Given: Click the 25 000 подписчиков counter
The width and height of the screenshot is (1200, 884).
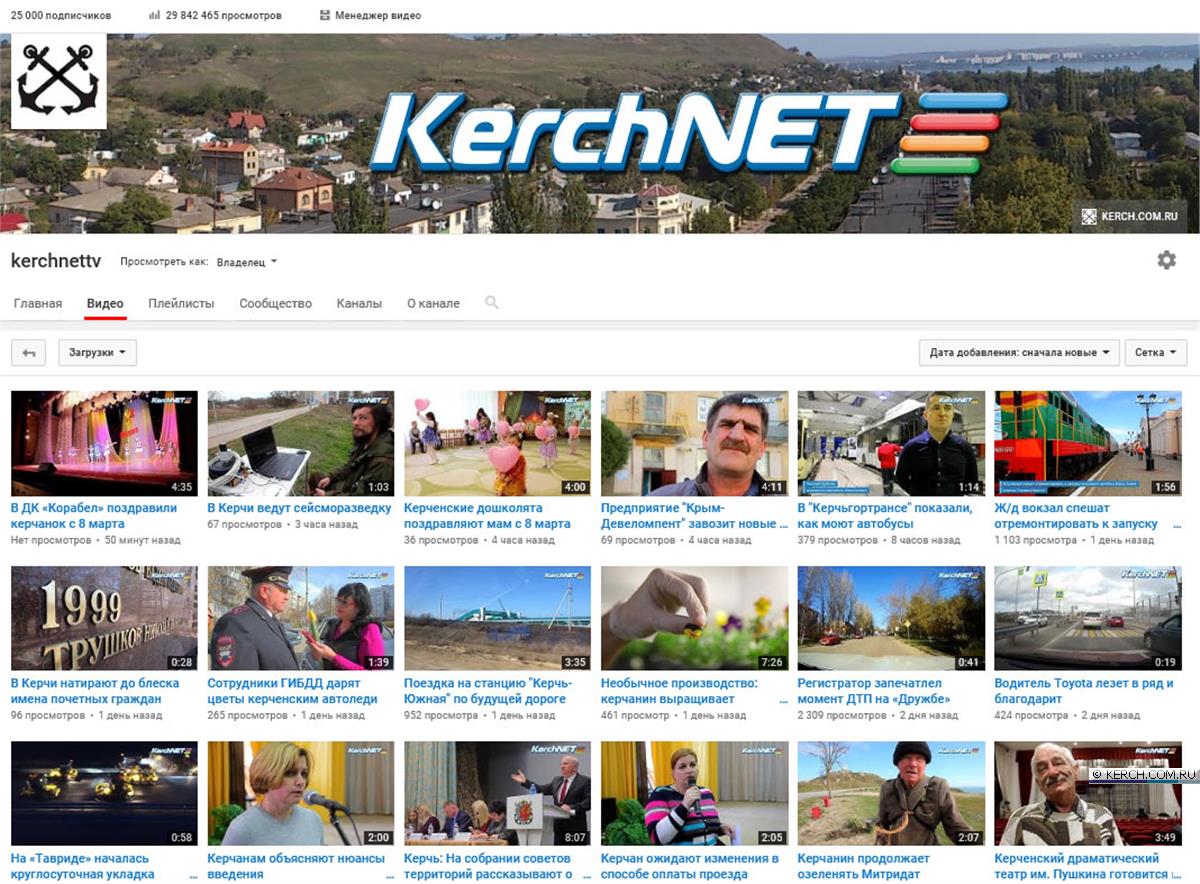Looking at the screenshot, I should tap(61, 16).
